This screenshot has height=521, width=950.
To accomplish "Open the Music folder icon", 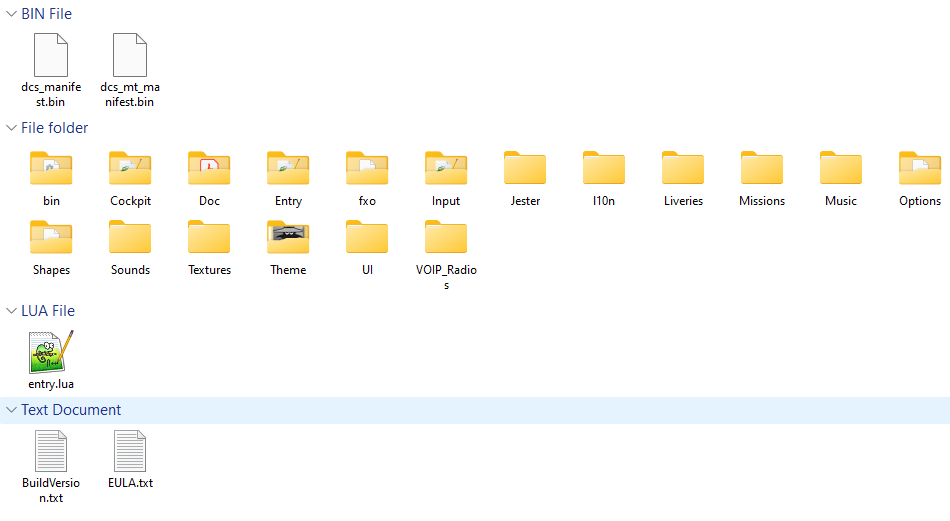I will point(840,168).
